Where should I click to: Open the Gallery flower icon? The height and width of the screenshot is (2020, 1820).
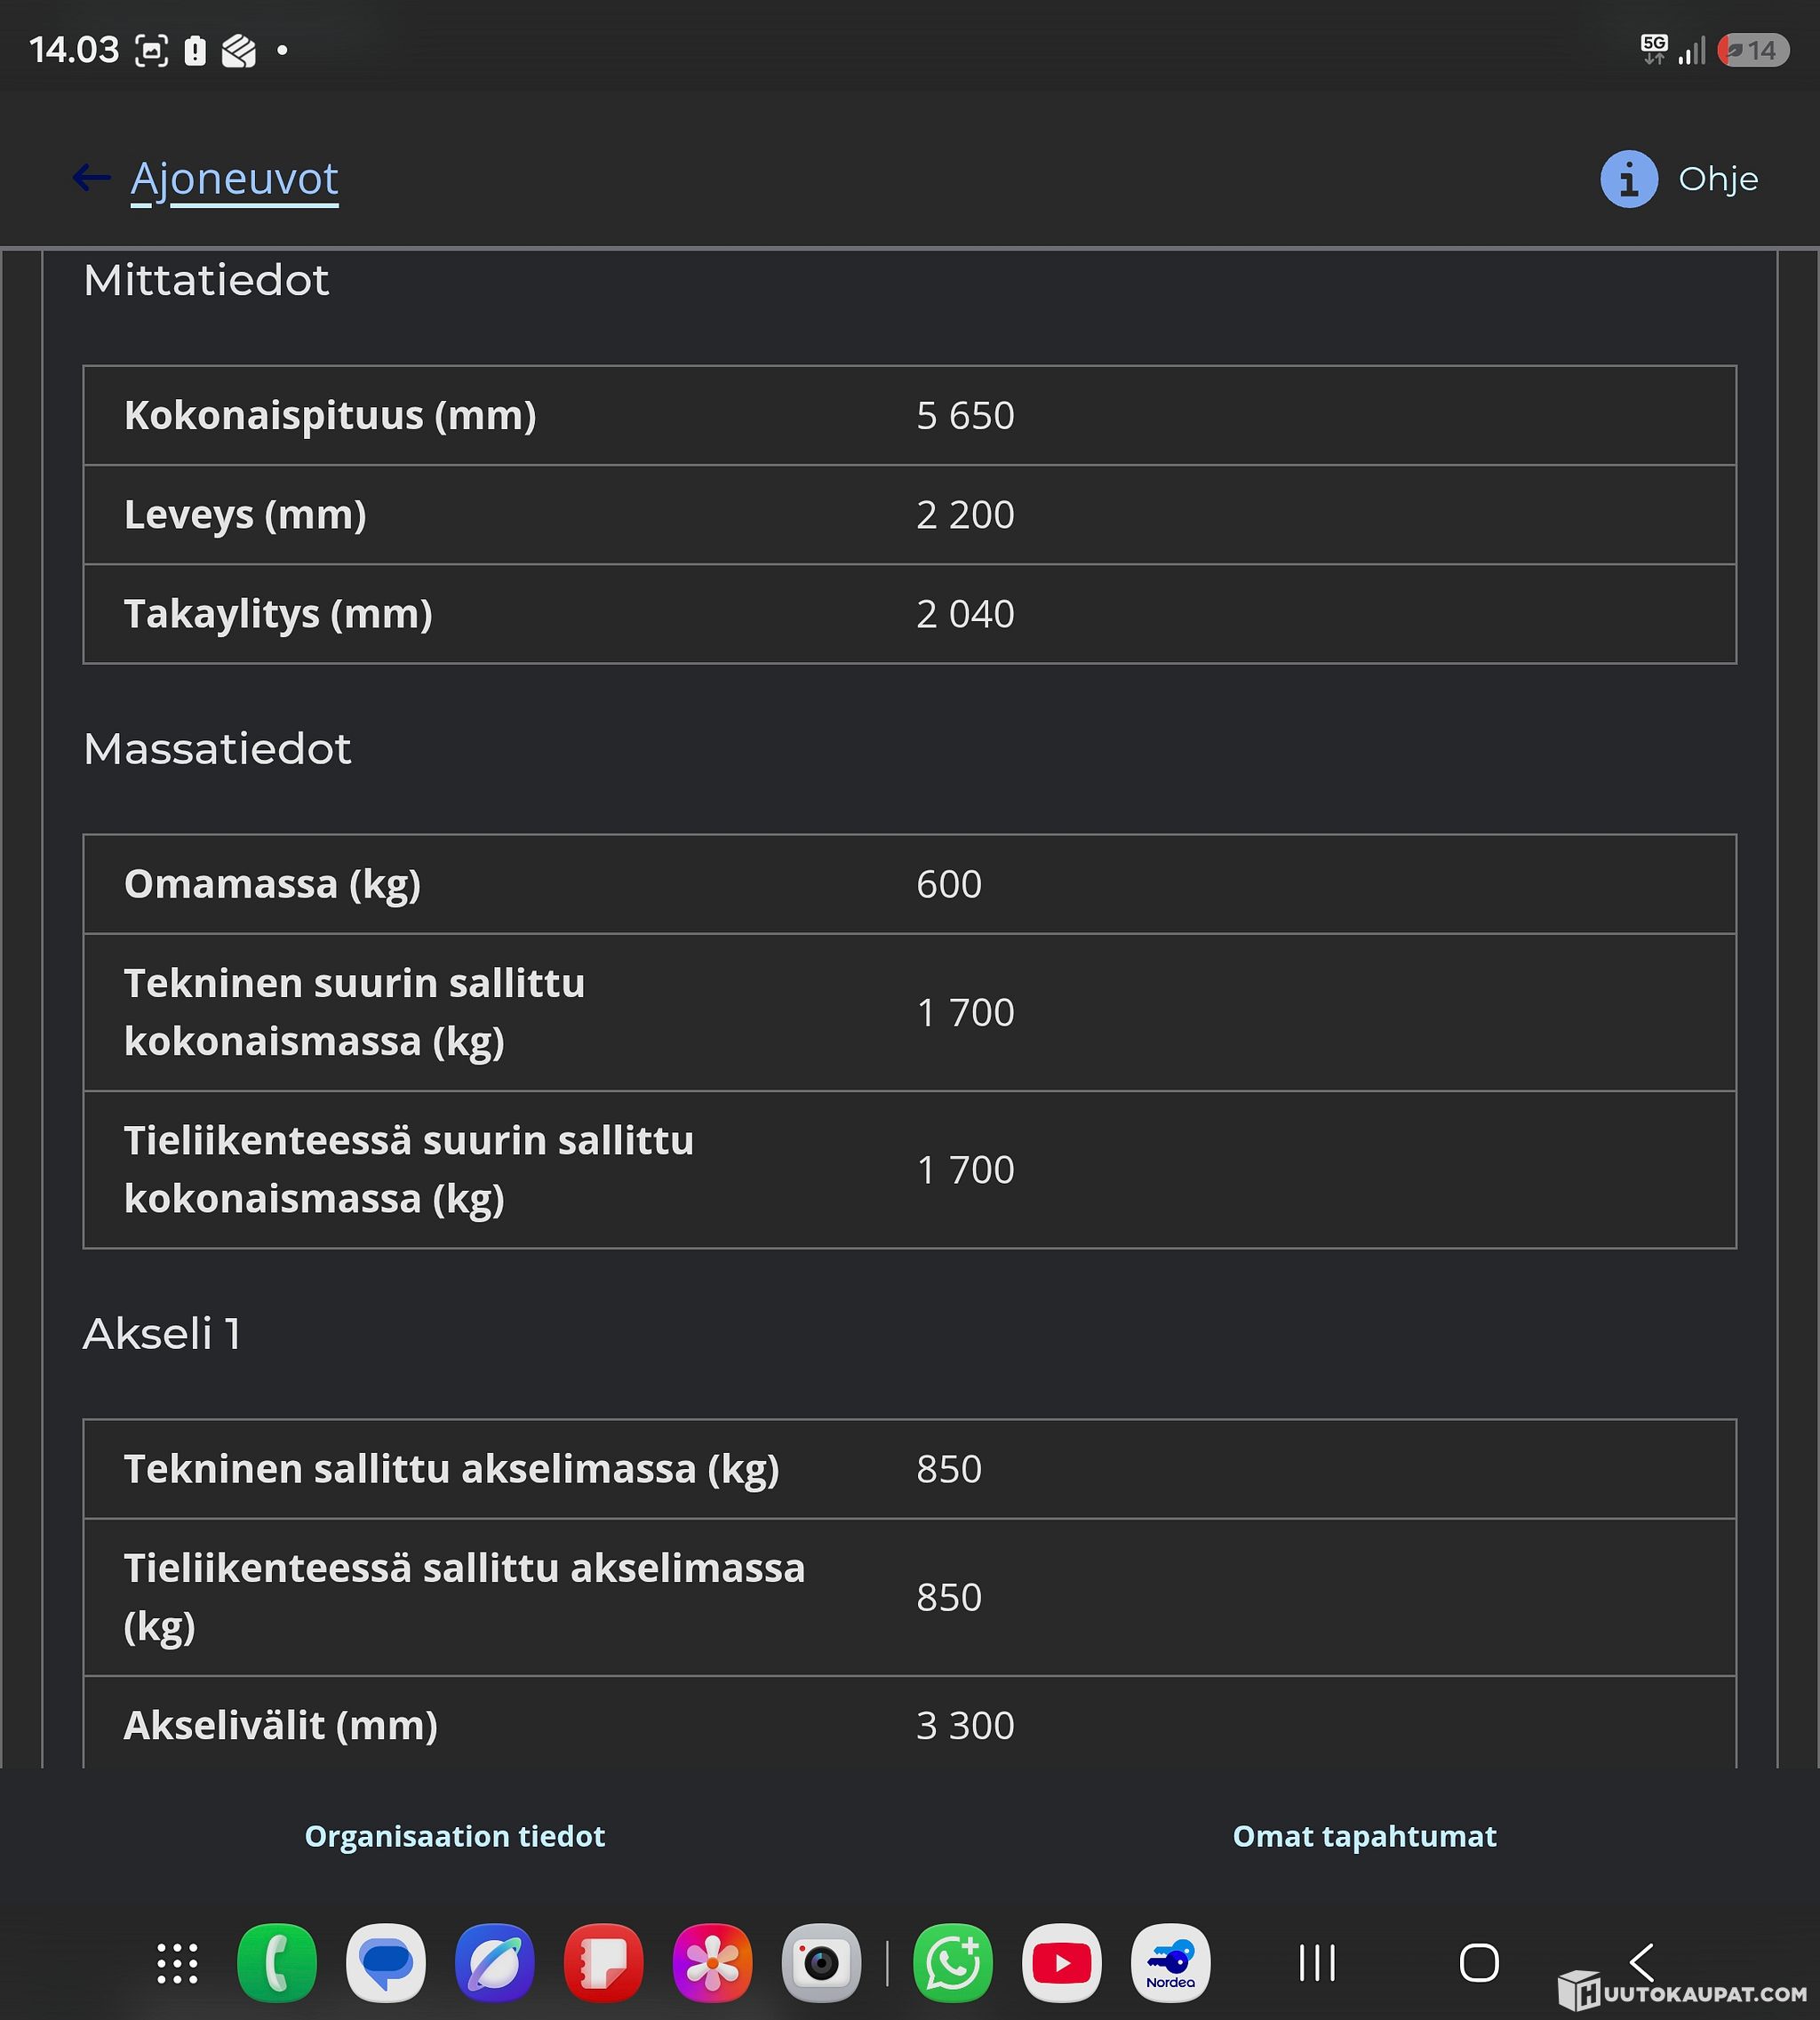[x=712, y=1963]
